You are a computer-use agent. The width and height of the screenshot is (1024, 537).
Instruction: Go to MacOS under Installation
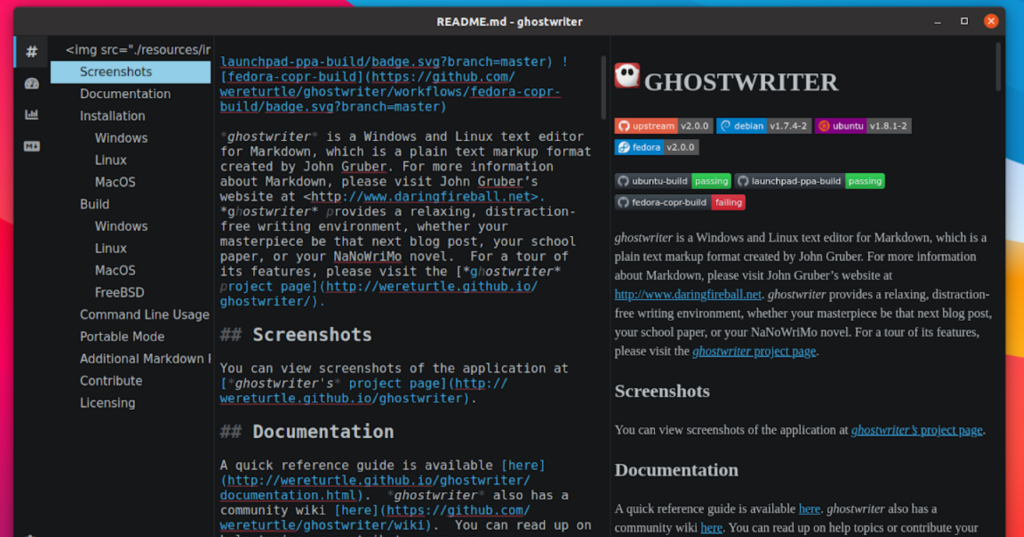pyautogui.click(x=115, y=182)
